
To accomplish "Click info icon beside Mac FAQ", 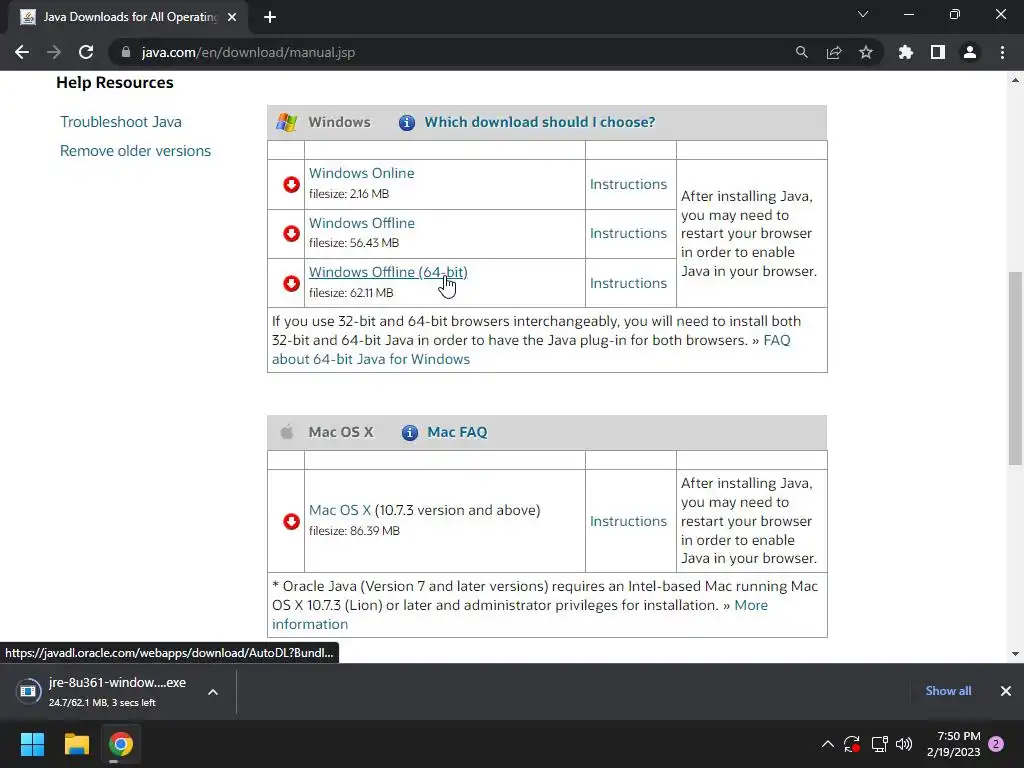I will click(409, 432).
